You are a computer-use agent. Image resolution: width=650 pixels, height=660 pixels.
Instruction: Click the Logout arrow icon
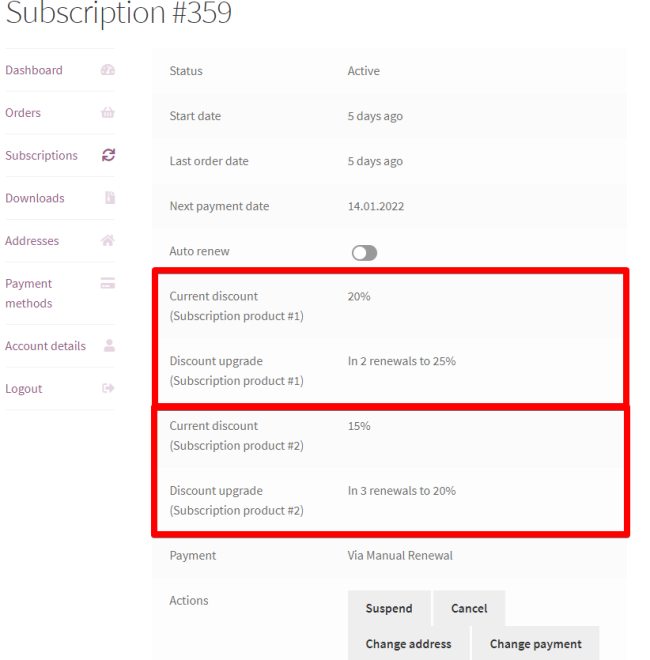tap(108, 388)
